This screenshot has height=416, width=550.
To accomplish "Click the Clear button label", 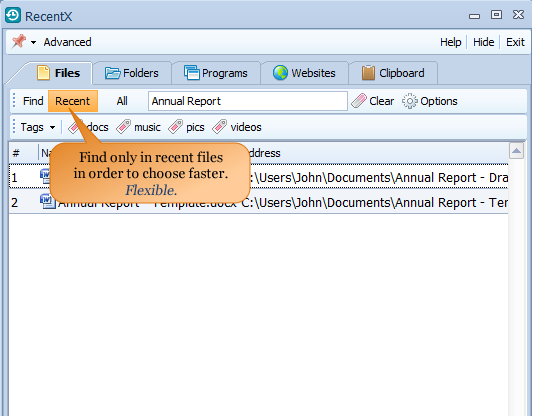I will coord(382,101).
